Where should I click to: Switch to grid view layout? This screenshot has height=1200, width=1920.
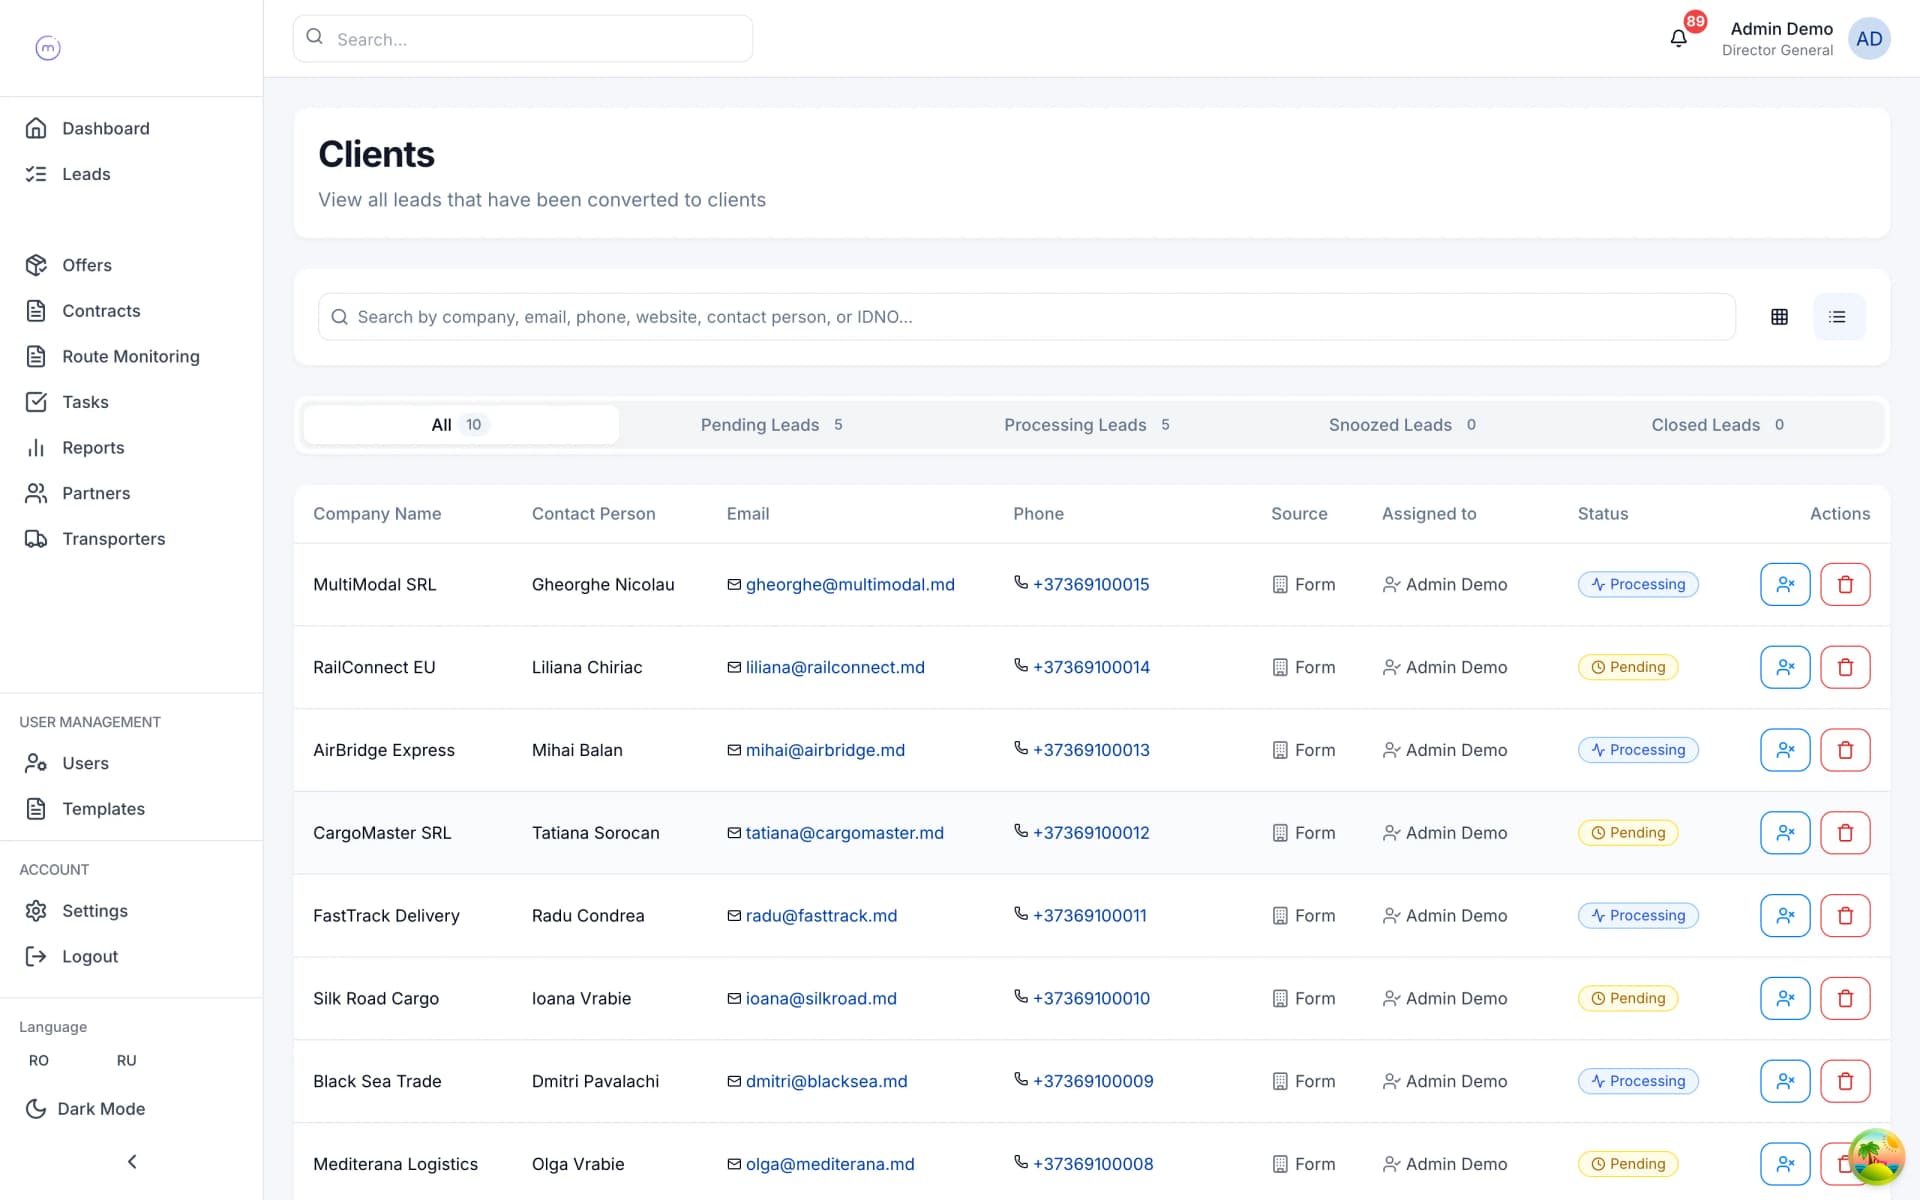click(x=1779, y=317)
